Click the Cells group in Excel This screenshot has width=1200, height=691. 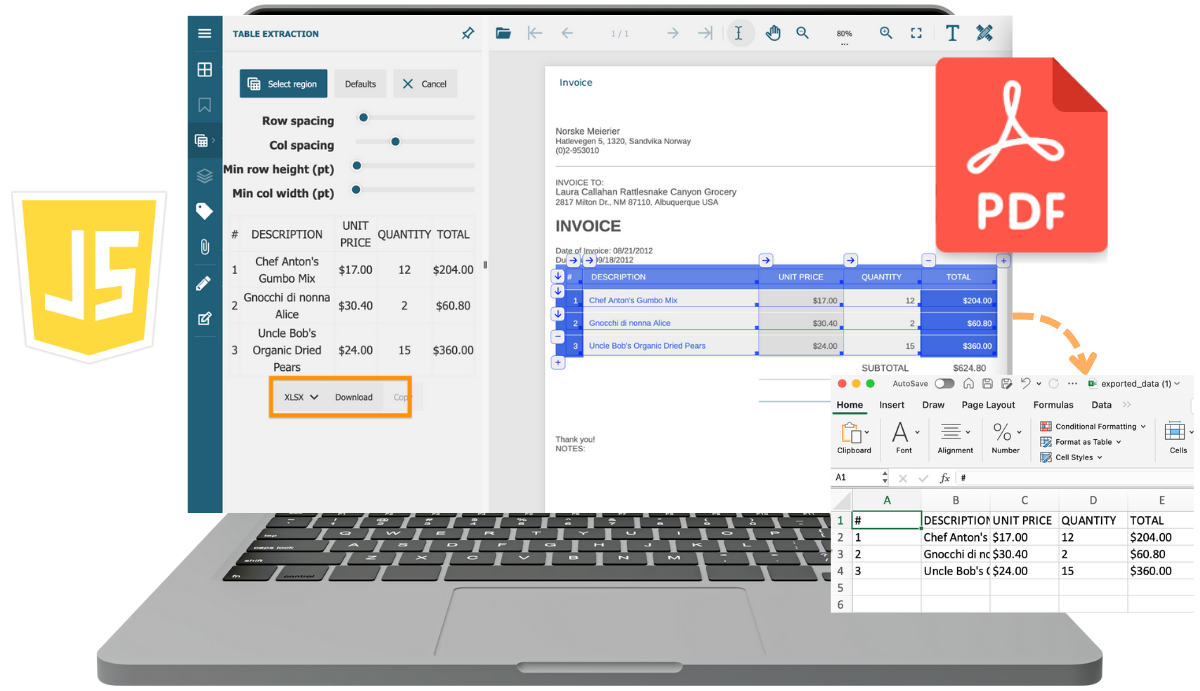[x=1178, y=438]
